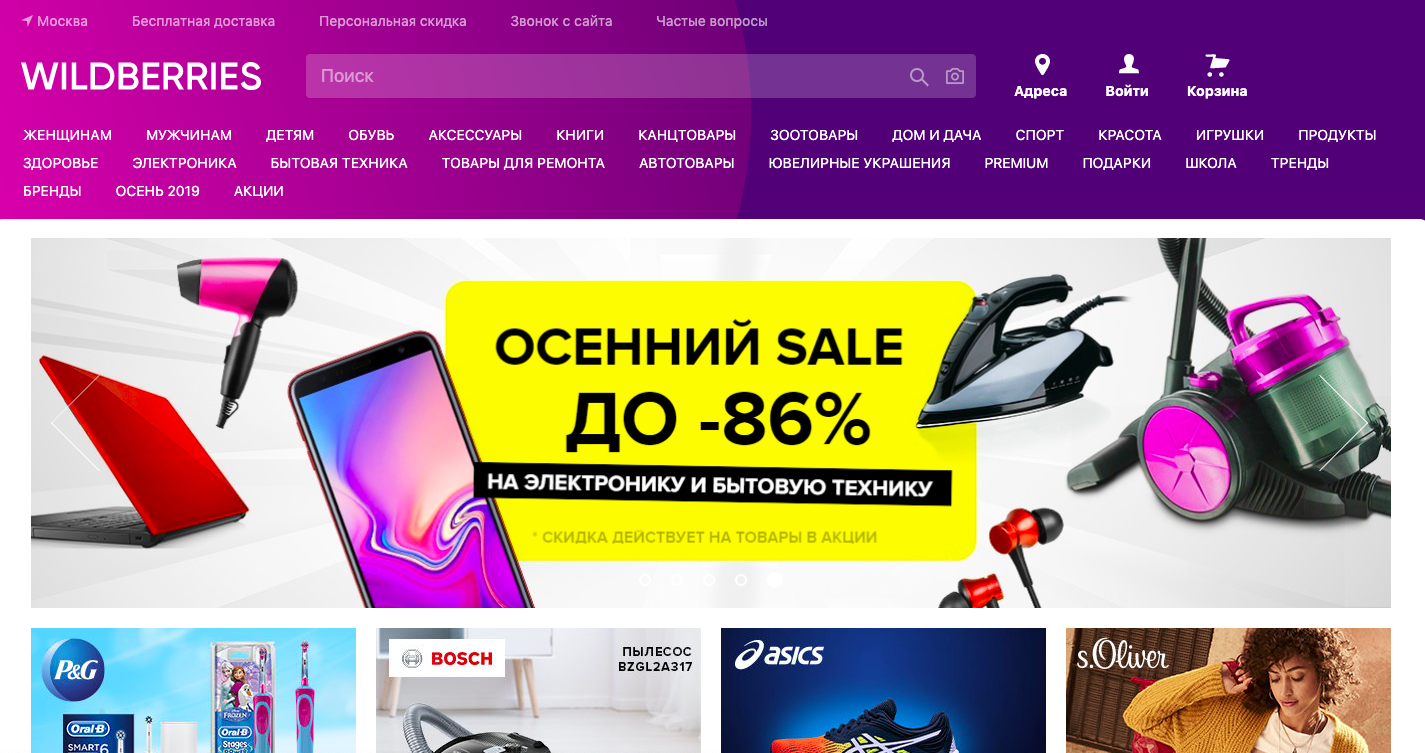Viewport: 1425px width, 753px height.
Task: Select the third carousel dot indicator
Action: pos(709,579)
